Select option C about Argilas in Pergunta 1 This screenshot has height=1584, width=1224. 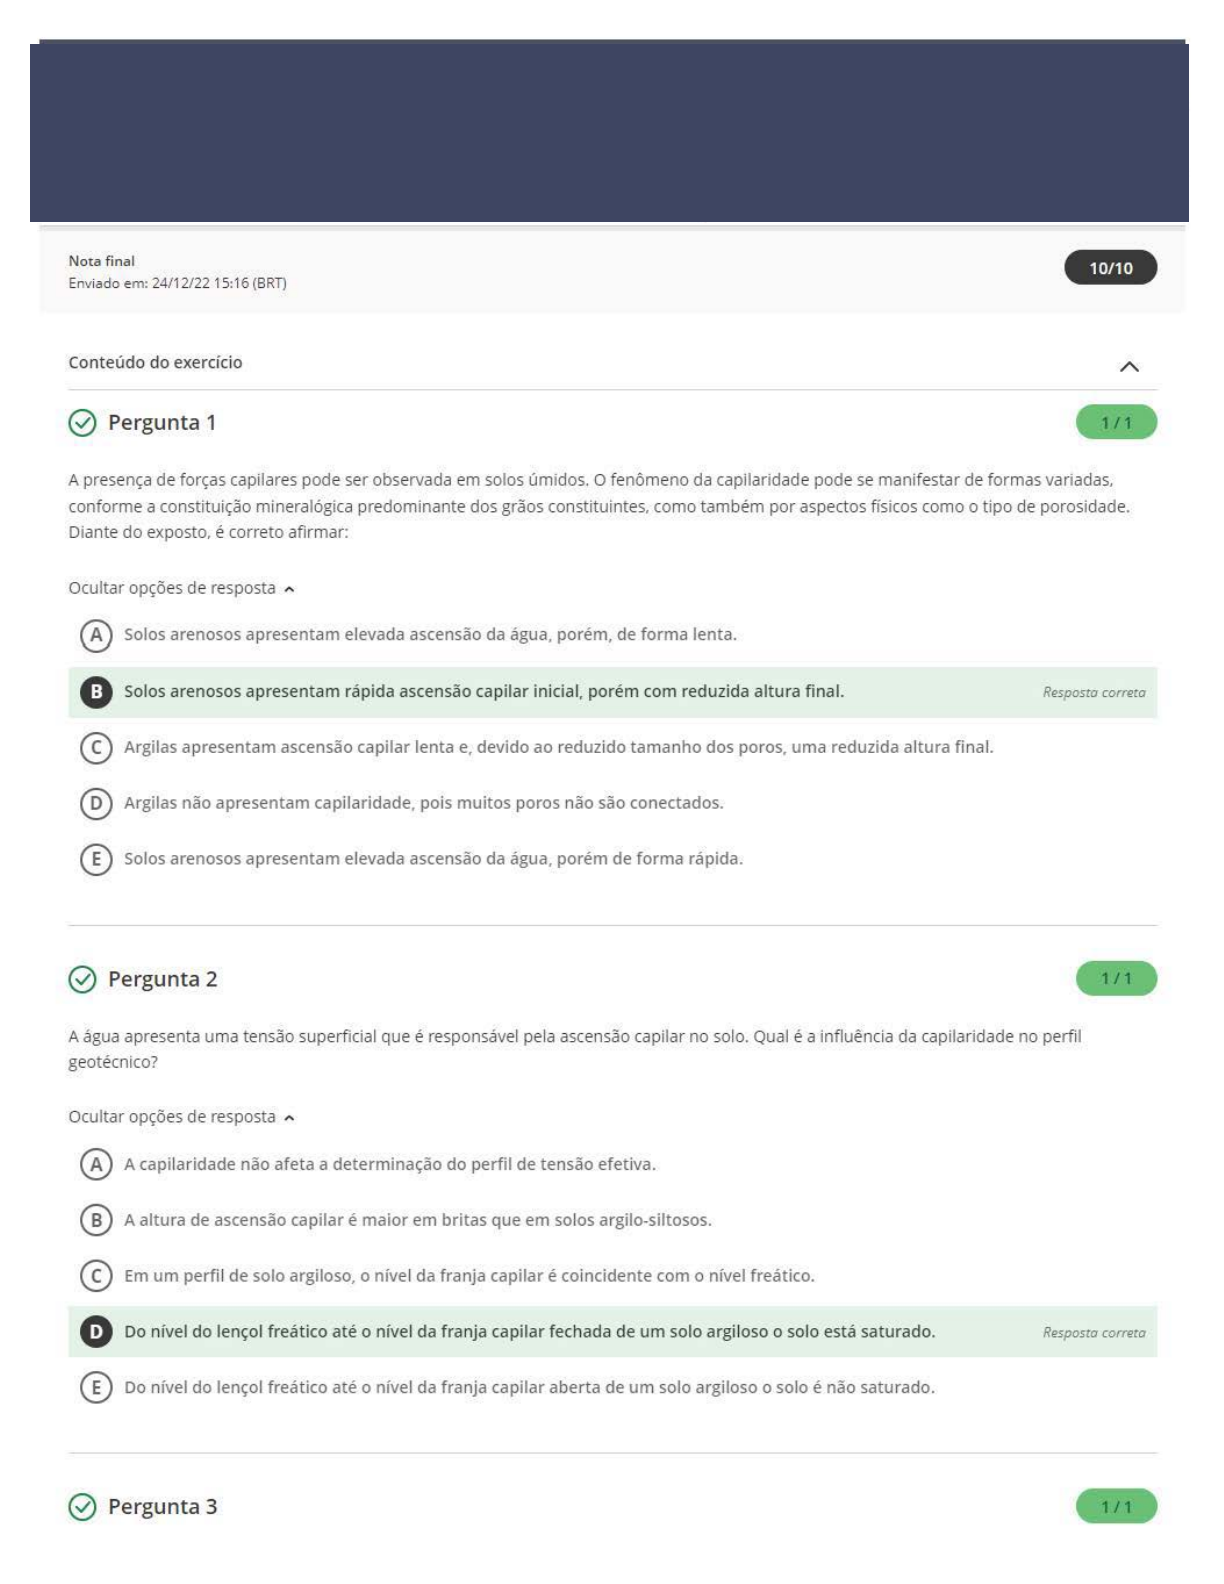coord(96,748)
